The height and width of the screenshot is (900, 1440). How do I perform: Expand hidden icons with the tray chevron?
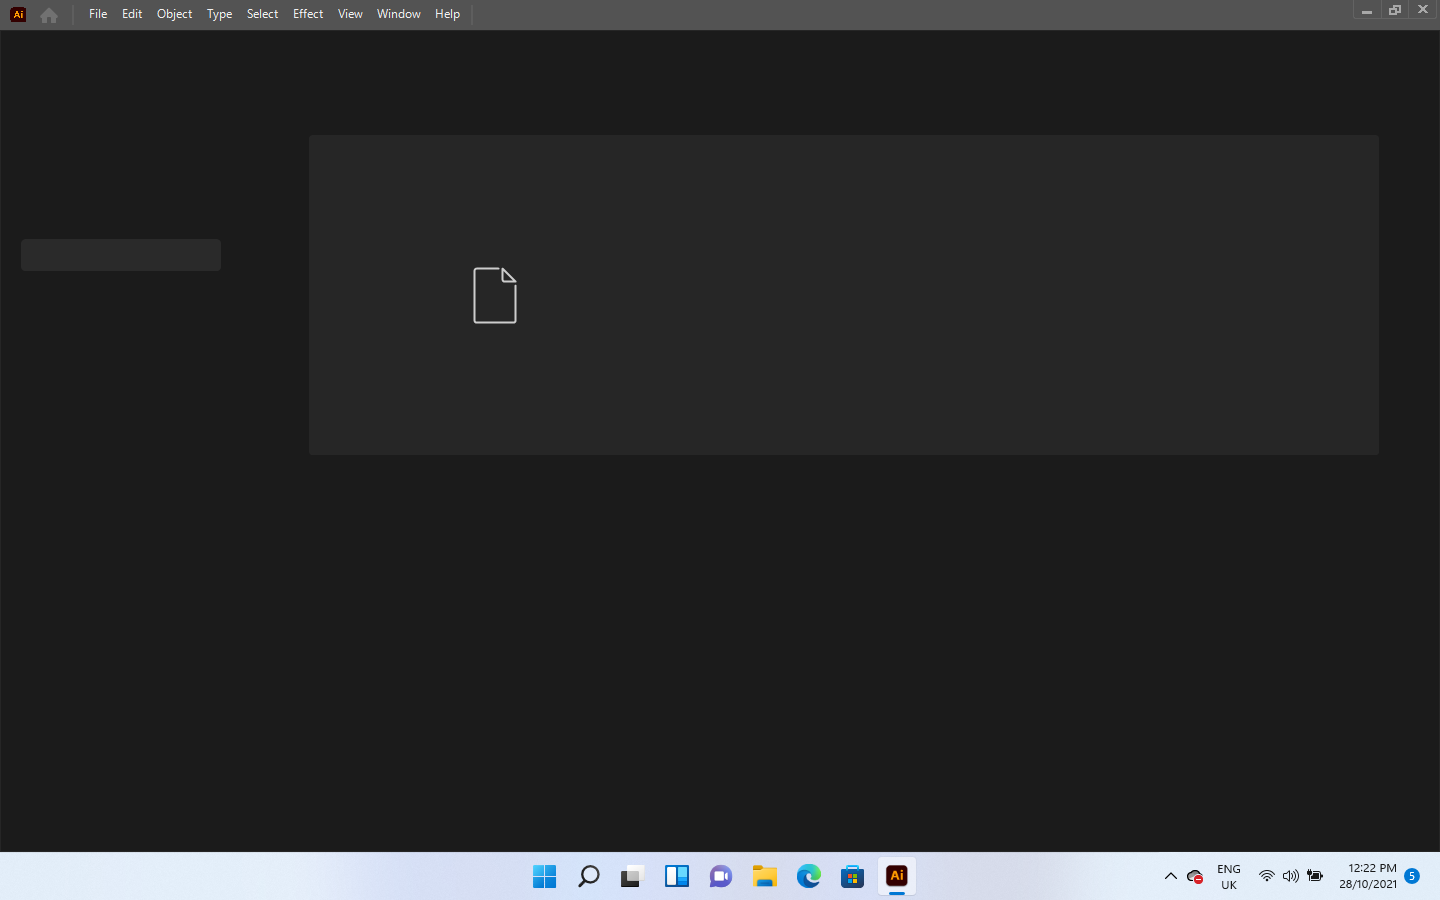pos(1170,876)
